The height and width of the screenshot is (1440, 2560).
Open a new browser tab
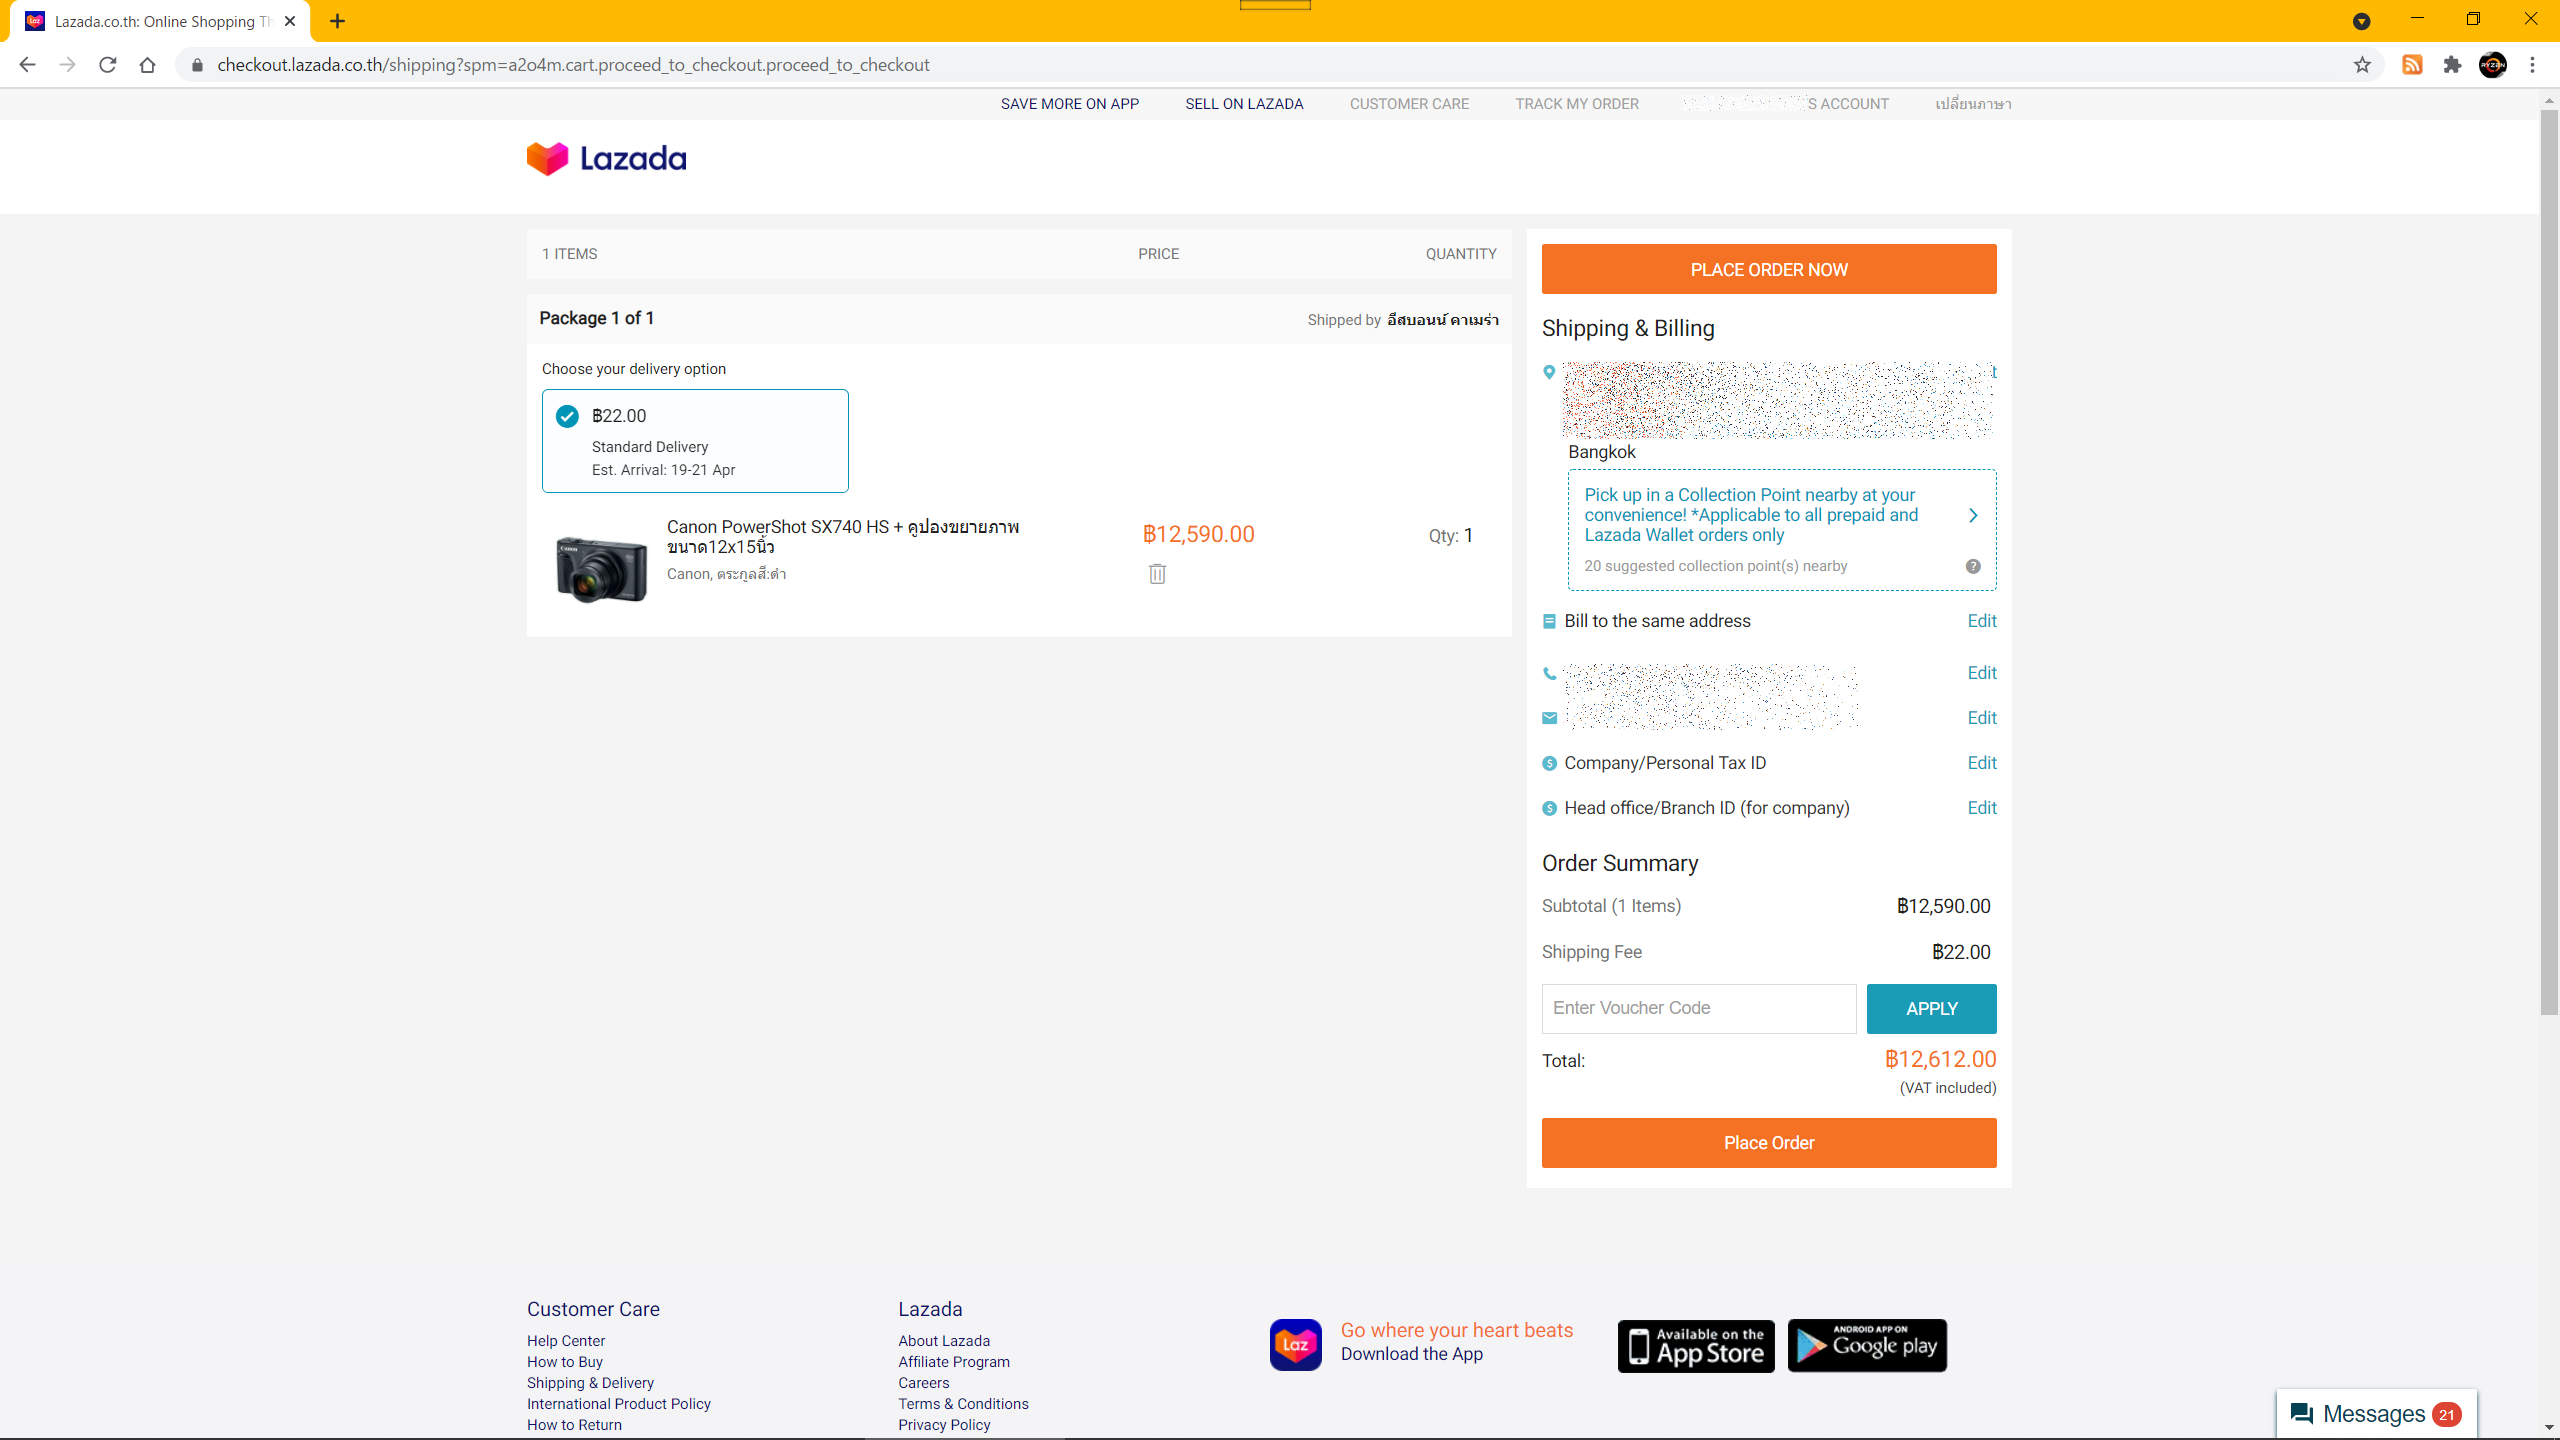[337, 21]
